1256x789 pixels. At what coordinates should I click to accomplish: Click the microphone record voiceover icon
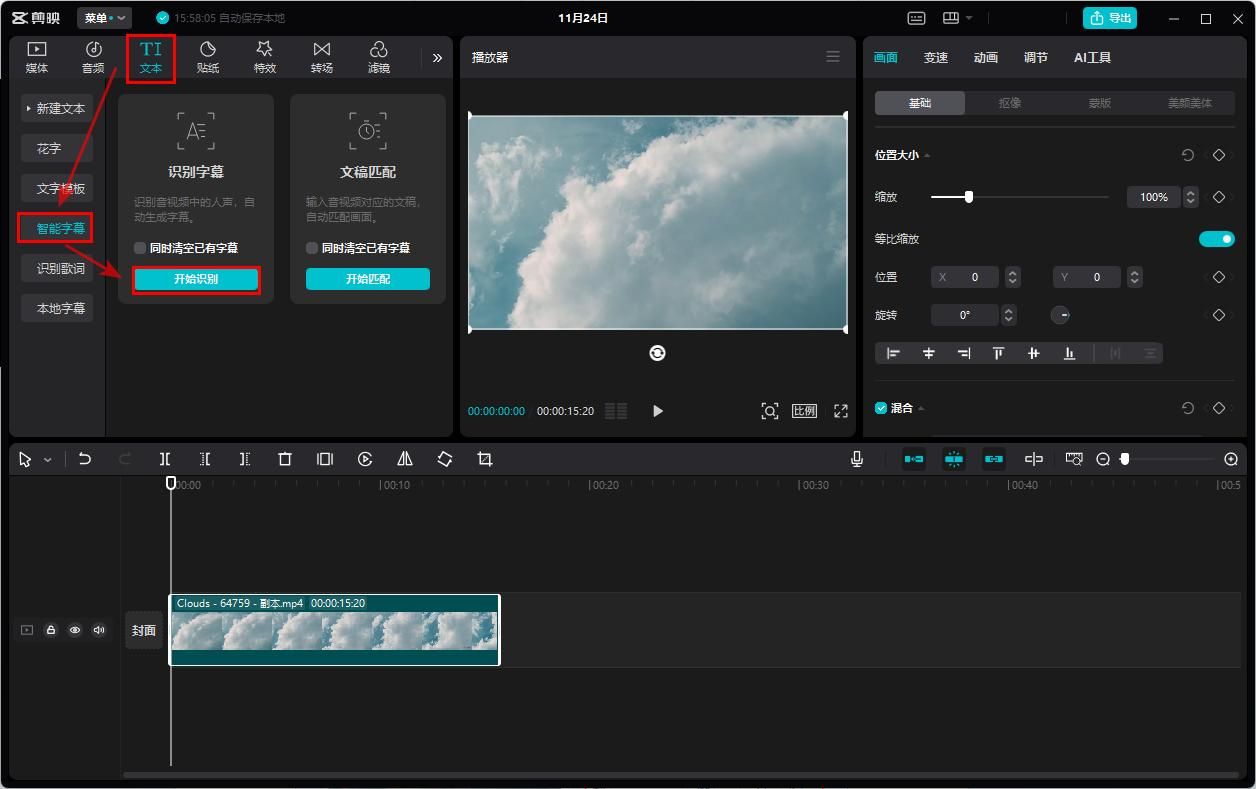pyautogui.click(x=857, y=459)
